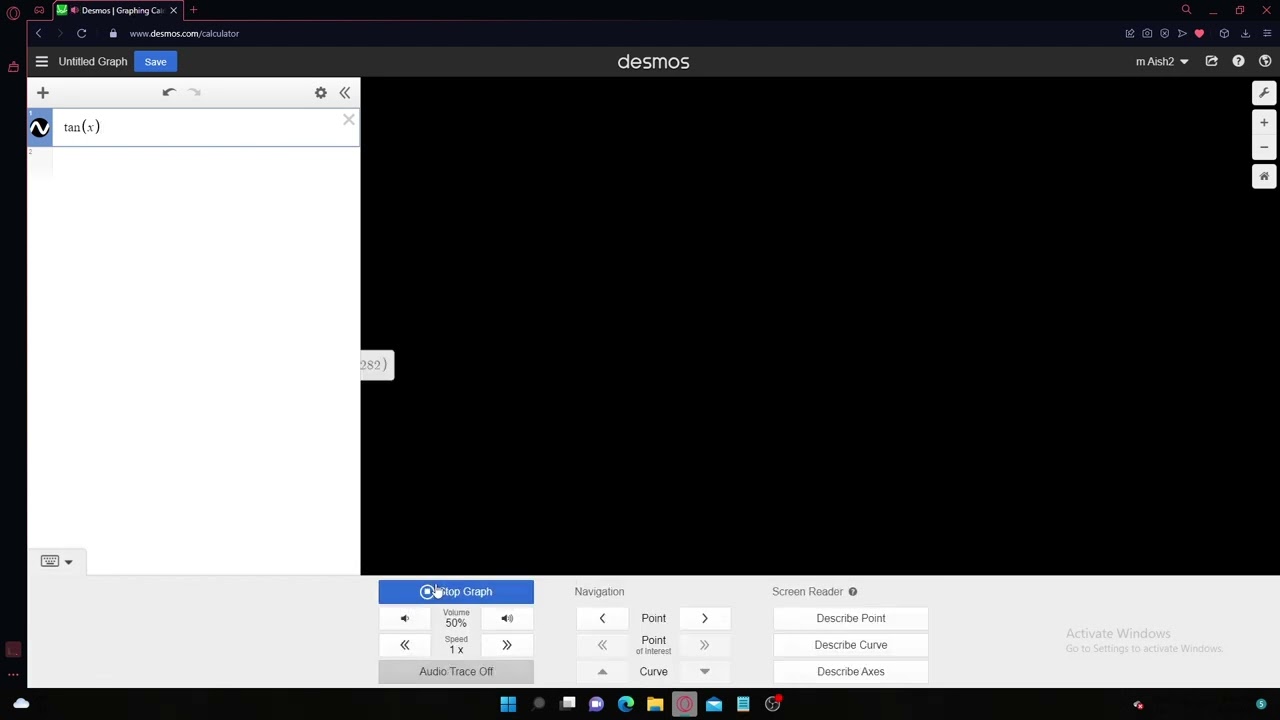Image resolution: width=1280 pixels, height=720 pixels.
Task: Open the expression list settings gear
Action: coord(321,93)
